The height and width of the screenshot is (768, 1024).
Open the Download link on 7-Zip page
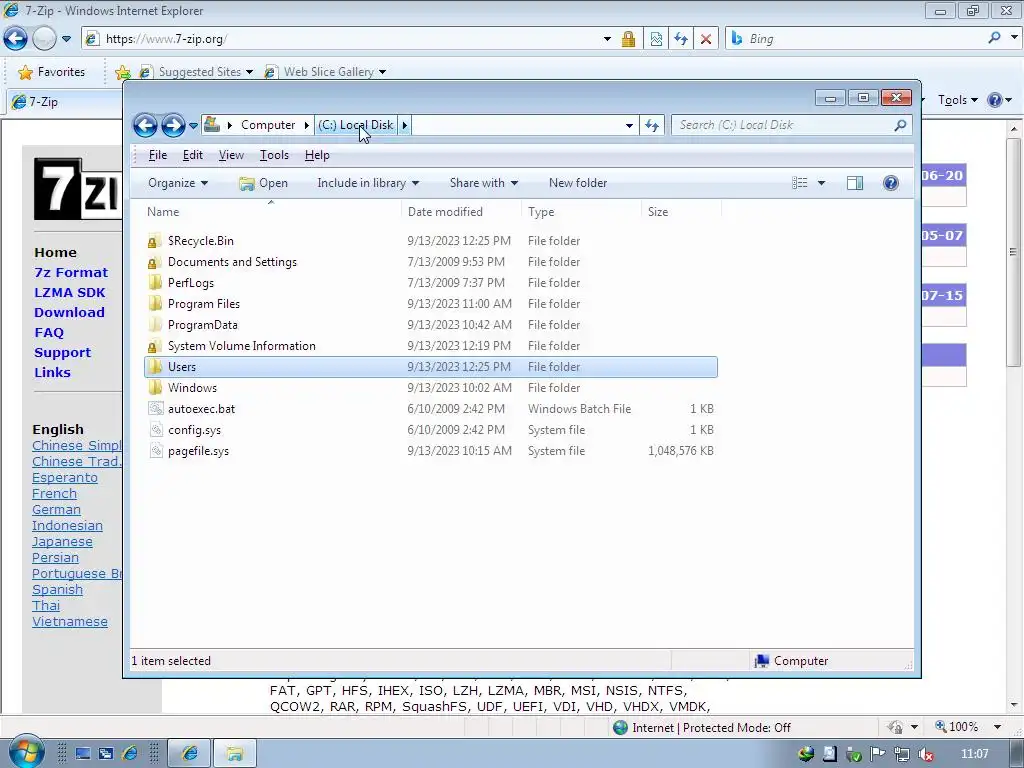pyautogui.click(x=69, y=312)
